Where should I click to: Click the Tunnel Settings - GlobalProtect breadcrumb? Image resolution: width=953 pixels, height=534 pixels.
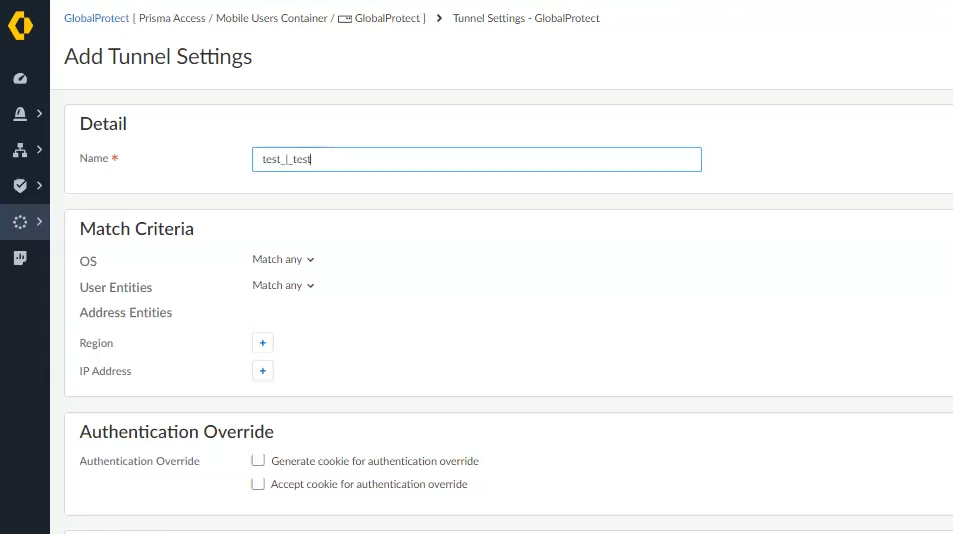coord(526,18)
